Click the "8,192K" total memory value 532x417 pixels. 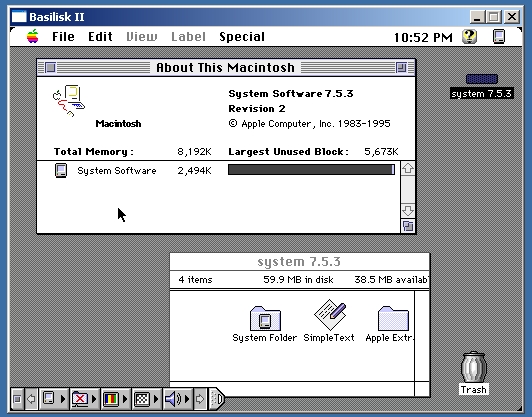tap(194, 152)
